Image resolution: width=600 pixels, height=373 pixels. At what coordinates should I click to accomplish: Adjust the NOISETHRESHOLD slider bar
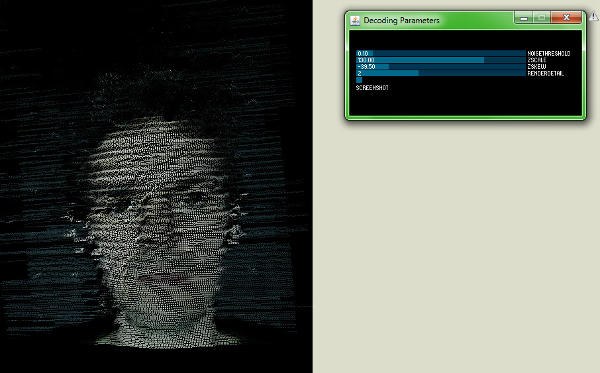coord(441,54)
